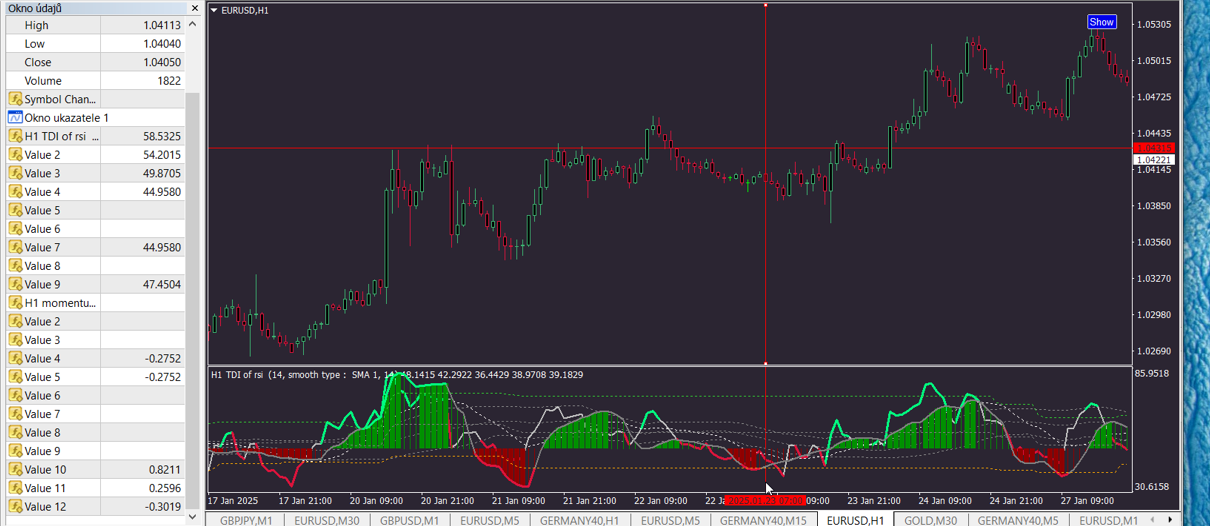Click the Close value 1.04050

161,62
